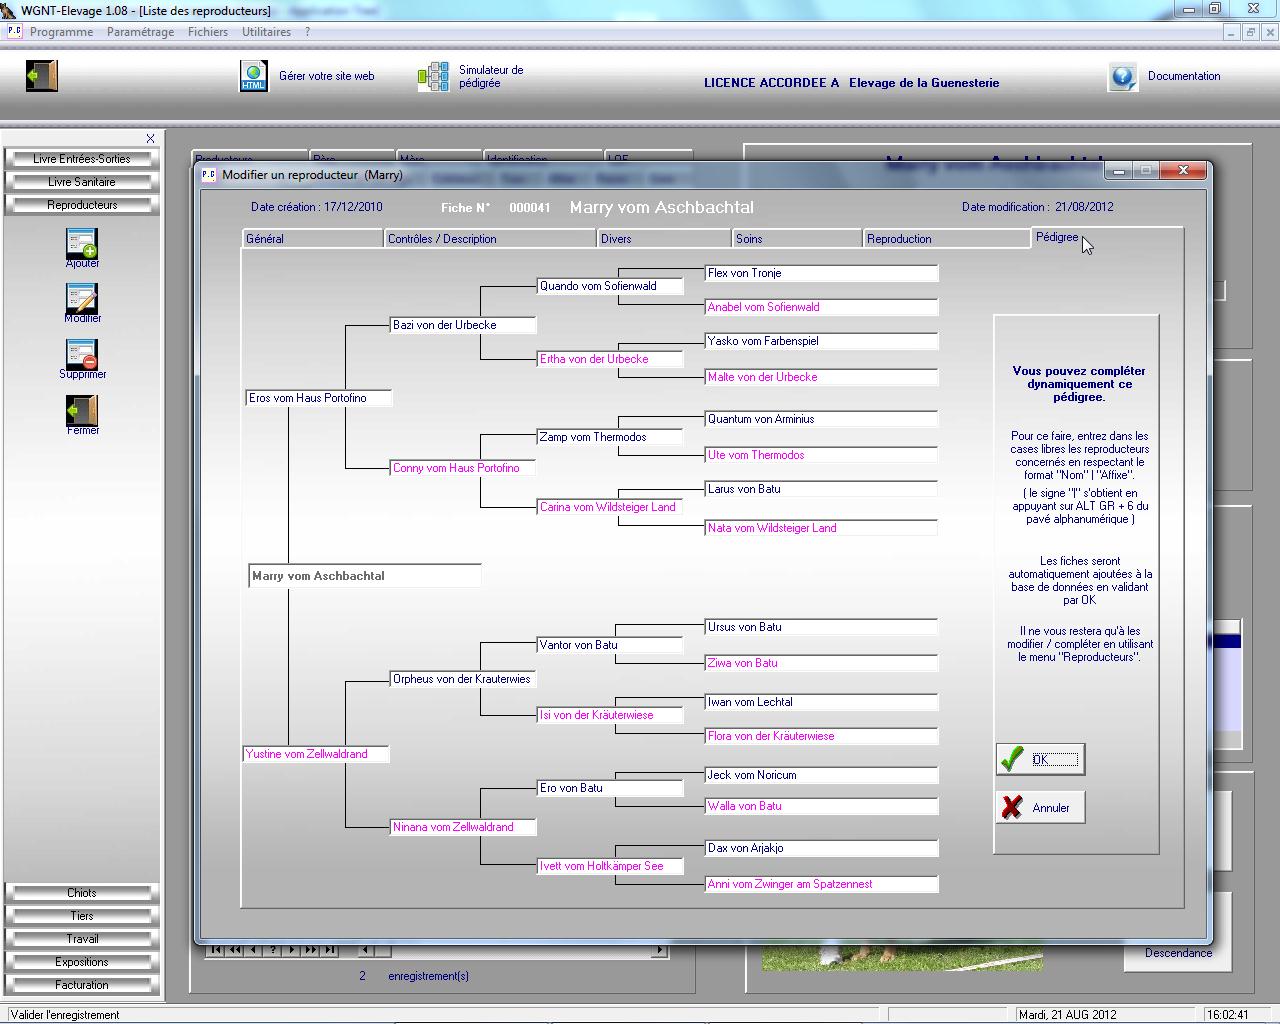Switch to the Général tab
Screen dimensions: 1280x1024
point(312,239)
